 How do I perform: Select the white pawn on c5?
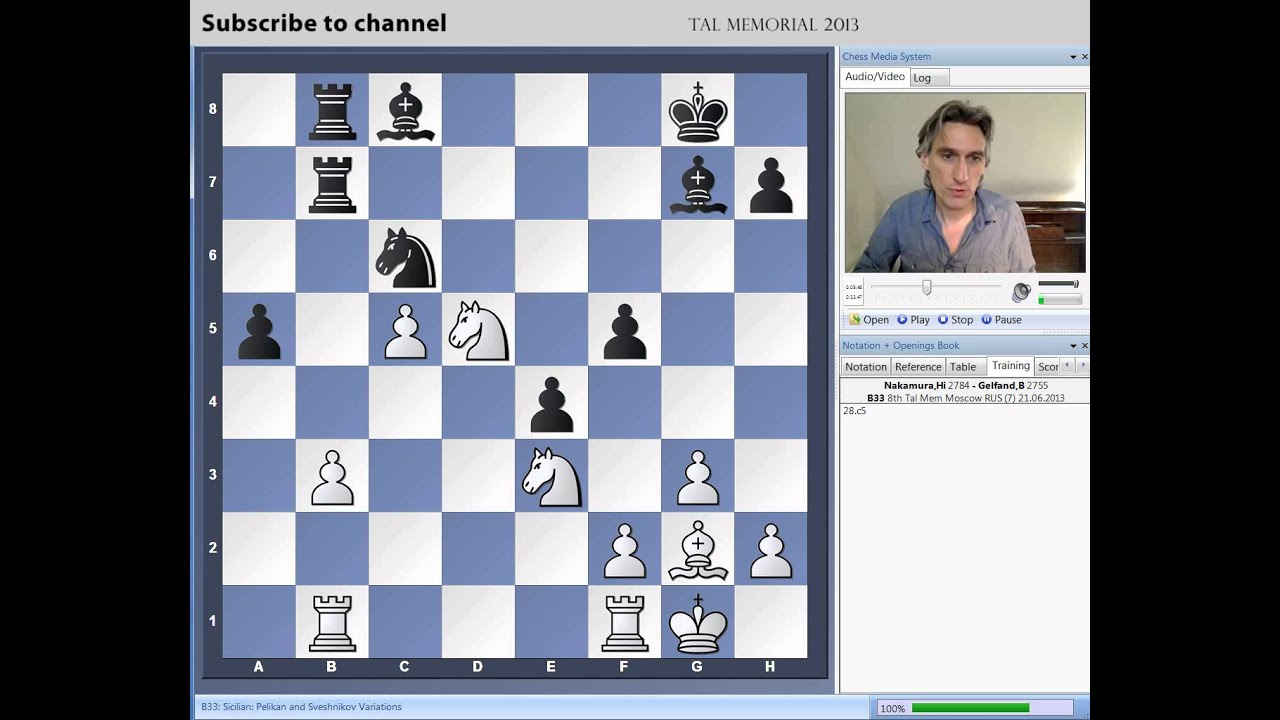pyautogui.click(x=405, y=332)
